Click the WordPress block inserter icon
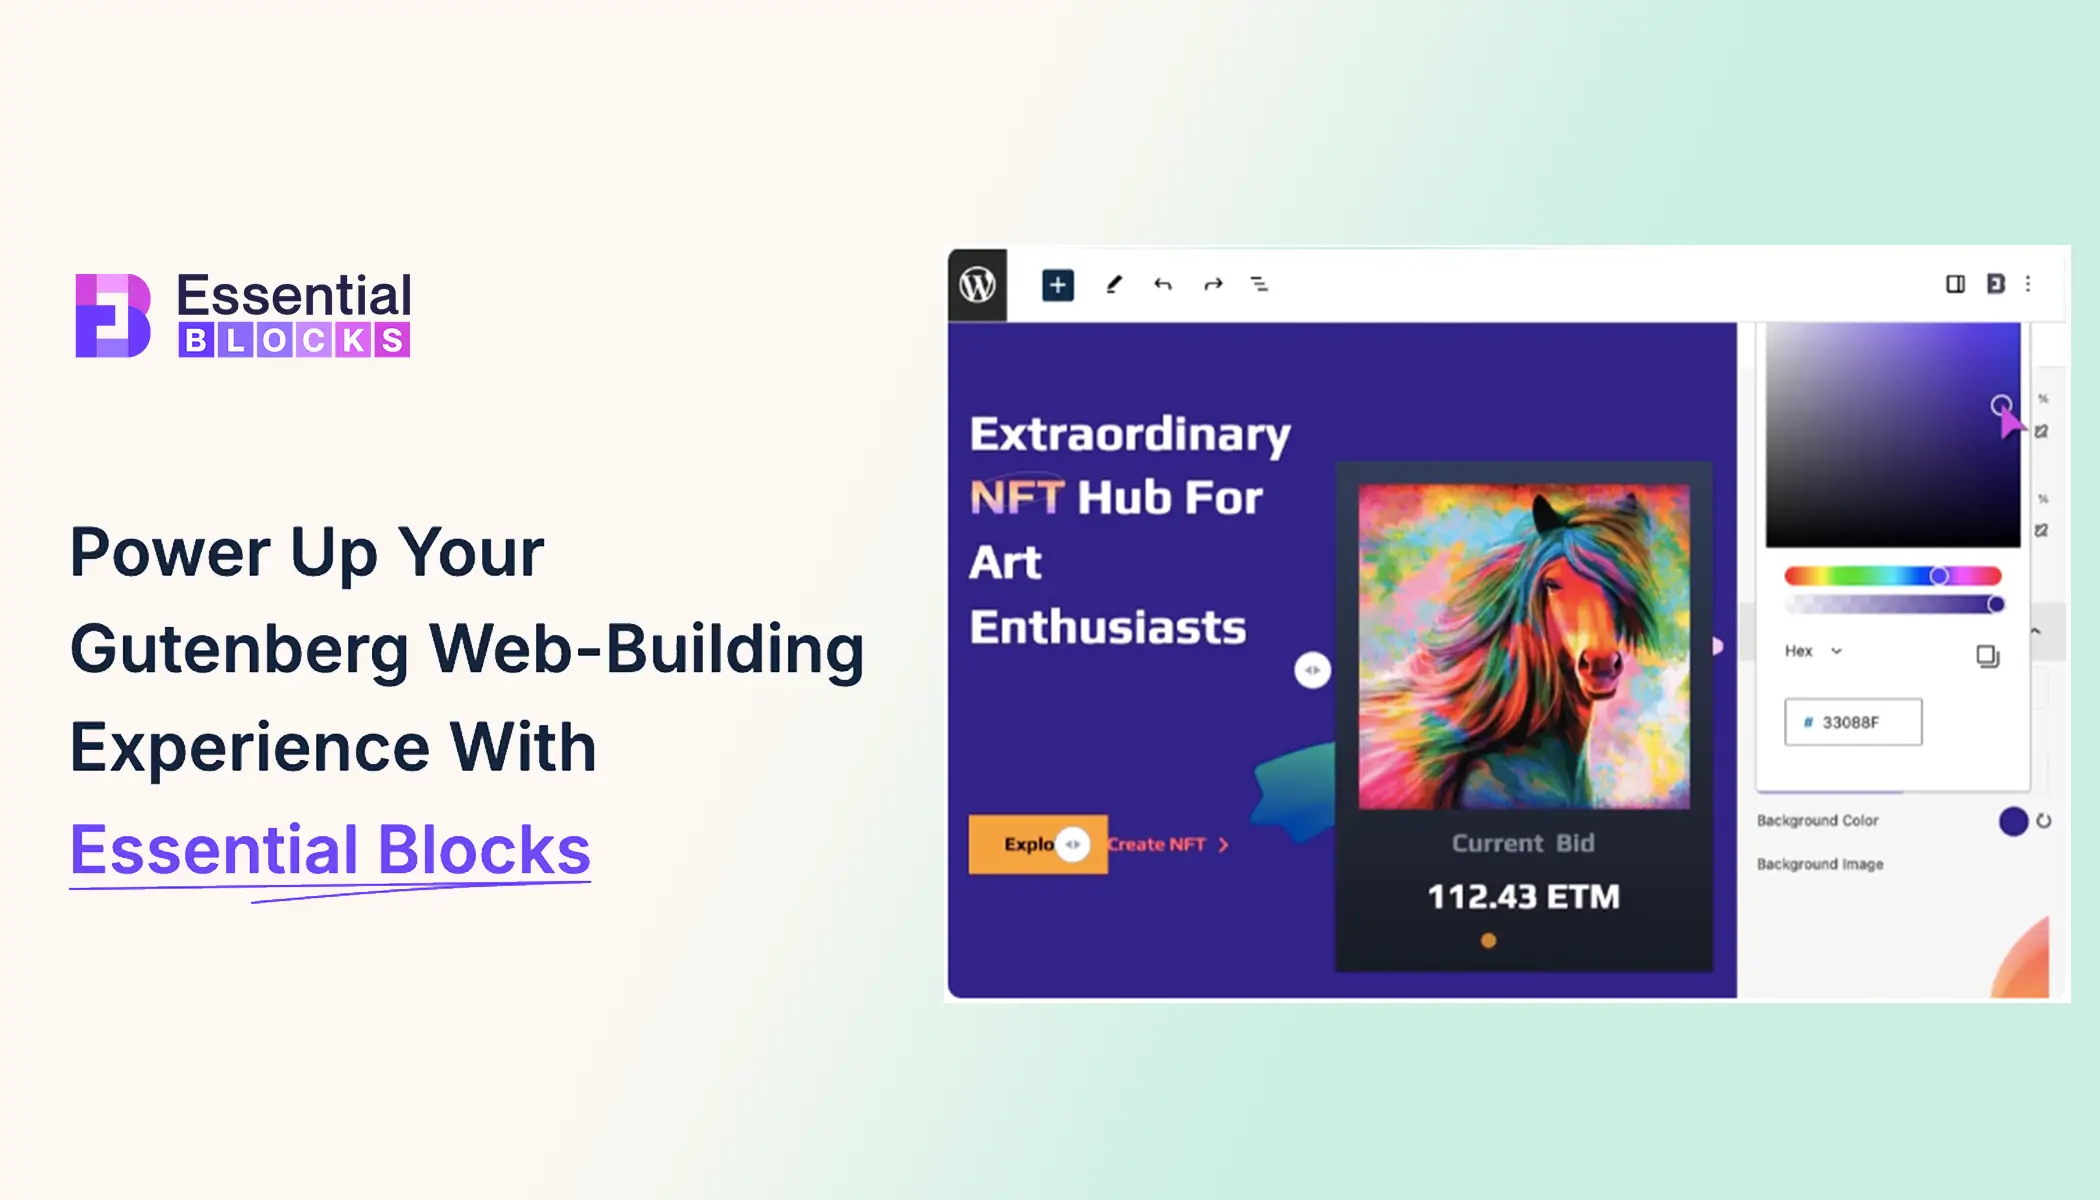Image resolution: width=2100 pixels, height=1200 pixels. (1057, 284)
